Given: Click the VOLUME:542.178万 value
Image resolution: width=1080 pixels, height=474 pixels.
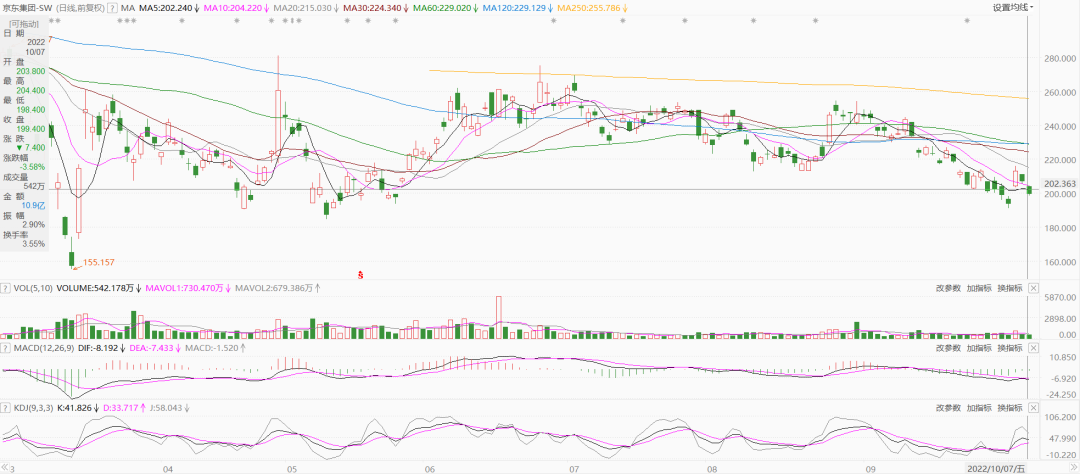Looking at the screenshot, I should point(95,288).
